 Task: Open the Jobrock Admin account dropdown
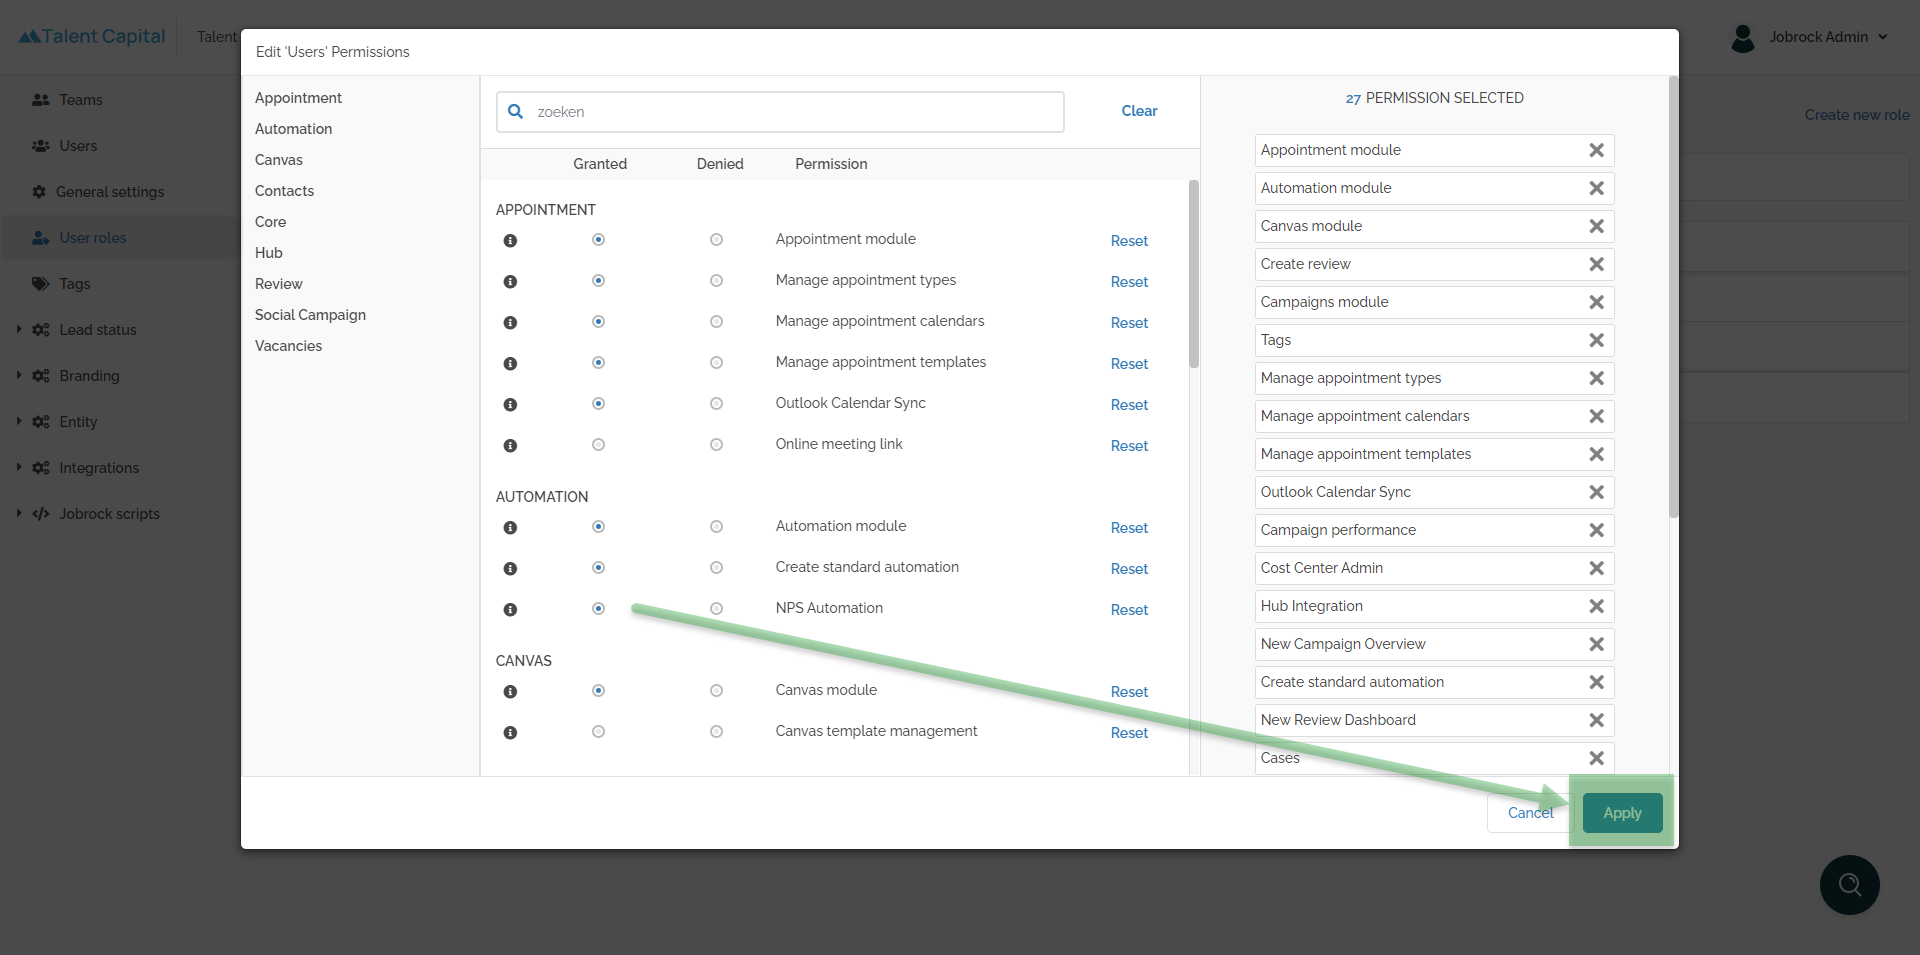click(1883, 37)
